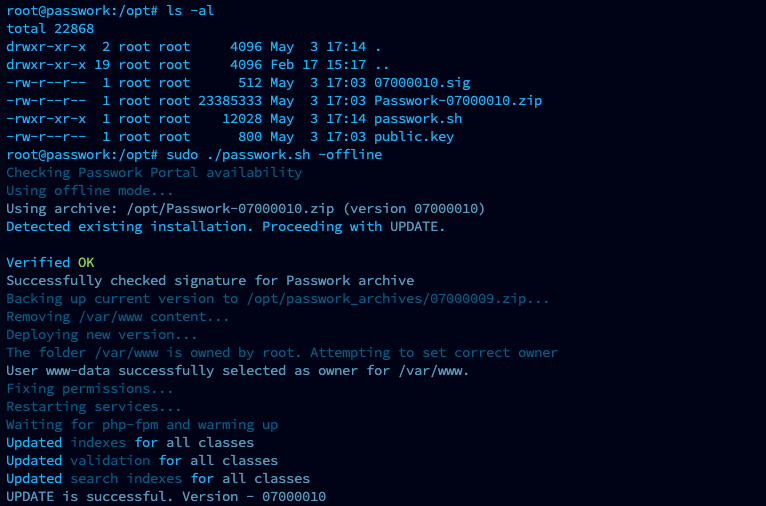Click the 'Using offline mode...' line

point(90,191)
